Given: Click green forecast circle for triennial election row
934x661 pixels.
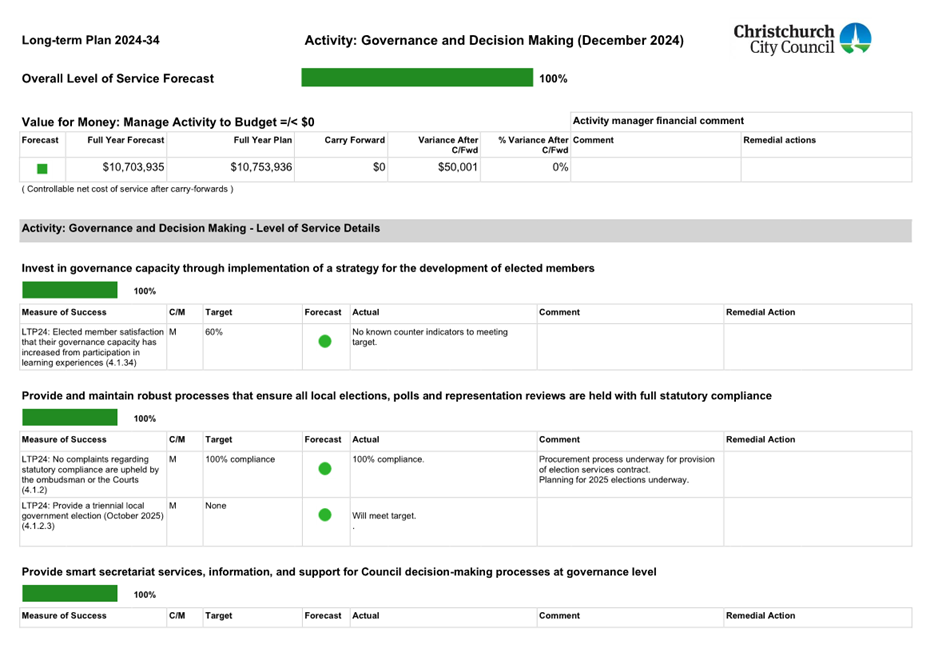Looking at the screenshot, I should pyautogui.click(x=324, y=515).
